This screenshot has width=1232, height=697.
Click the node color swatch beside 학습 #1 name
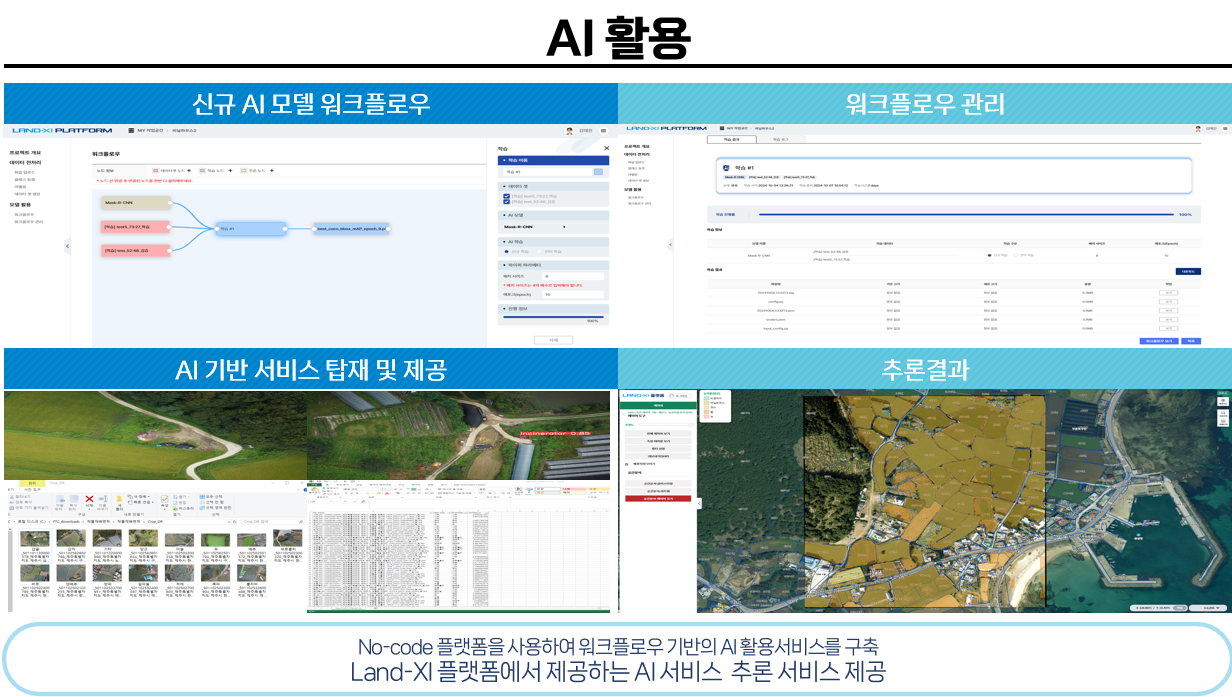(x=598, y=172)
